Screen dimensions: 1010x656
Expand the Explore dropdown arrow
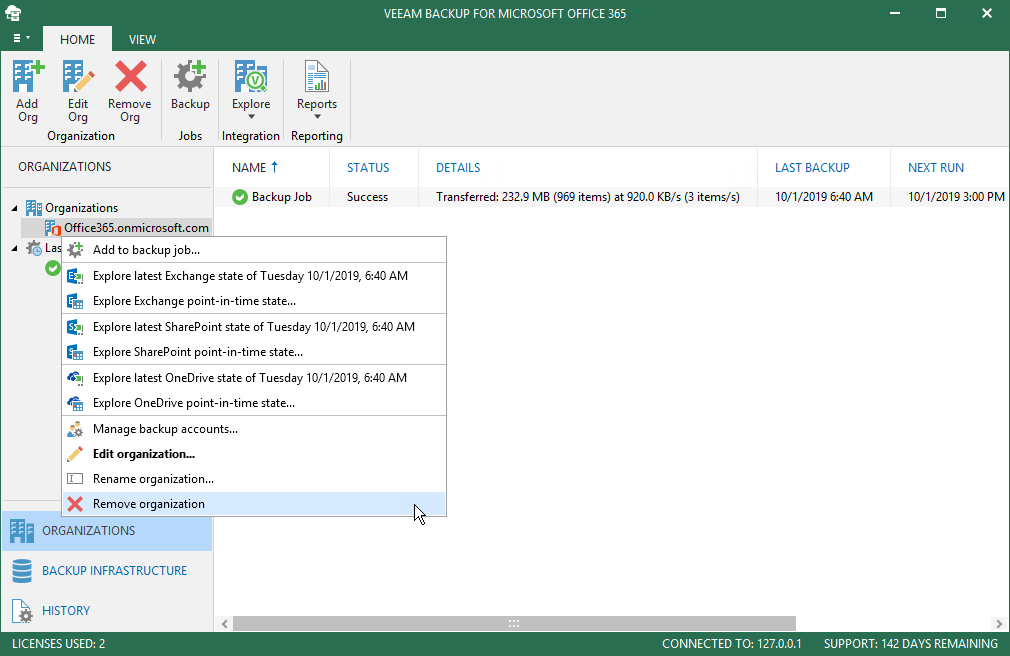[x=251, y=117]
